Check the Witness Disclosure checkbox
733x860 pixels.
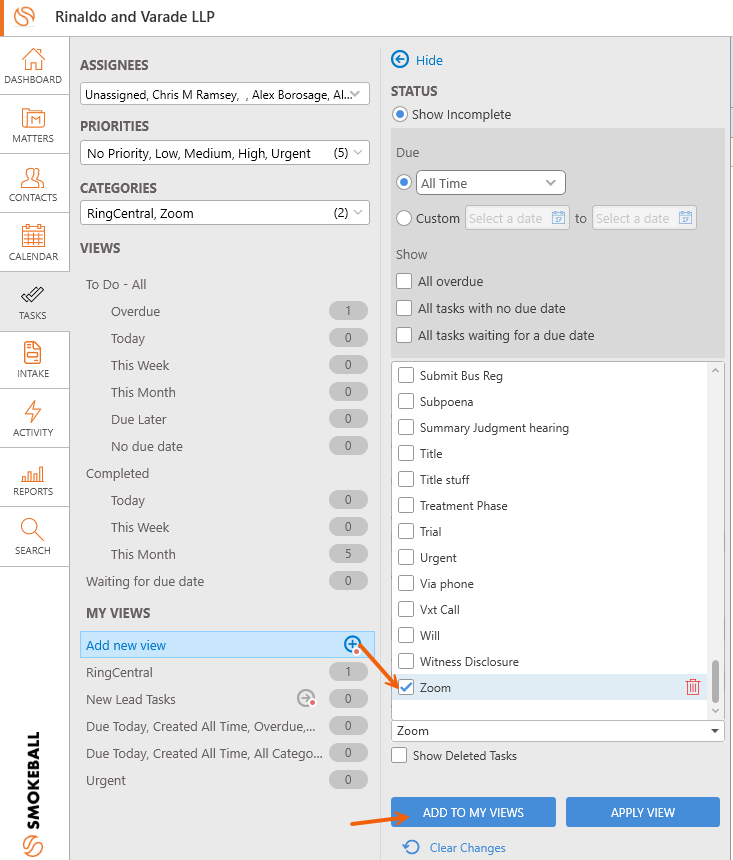406,661
